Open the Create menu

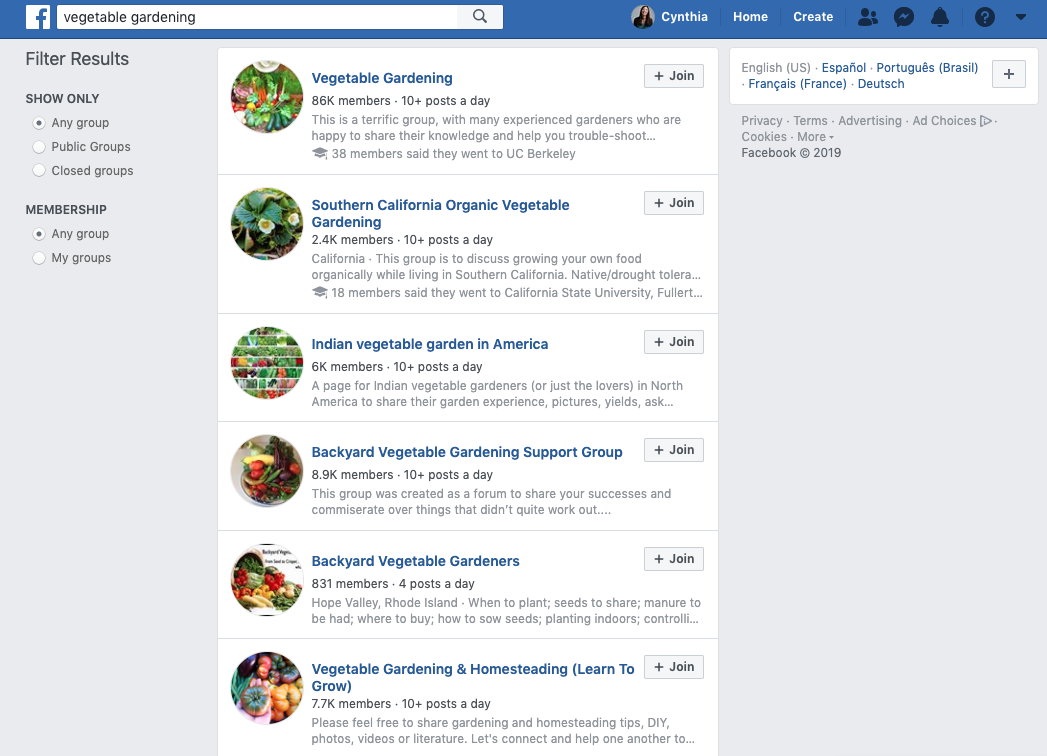(x=813, y=17)
